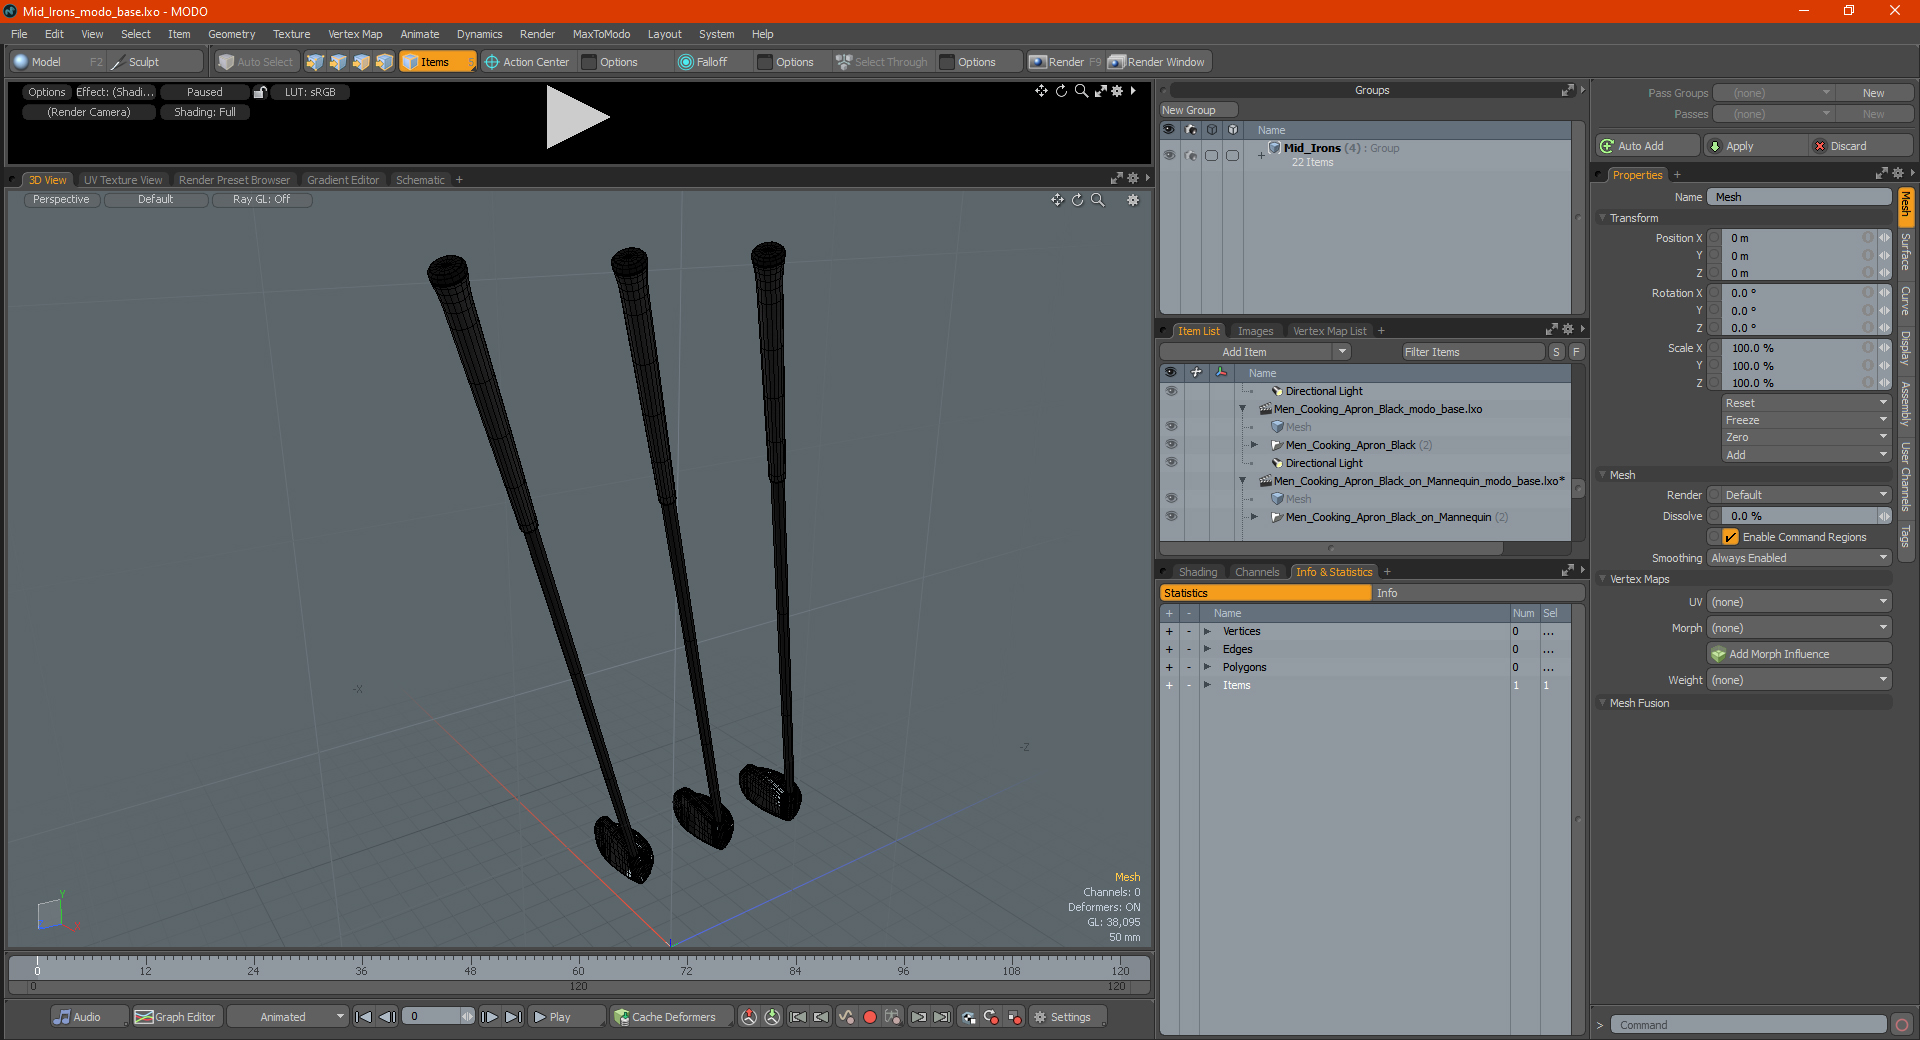Screen dimensions: 1920x1040
Task: Open 3D viewport gear settings
Action: pyautogui.click(x=1133, y=200)
